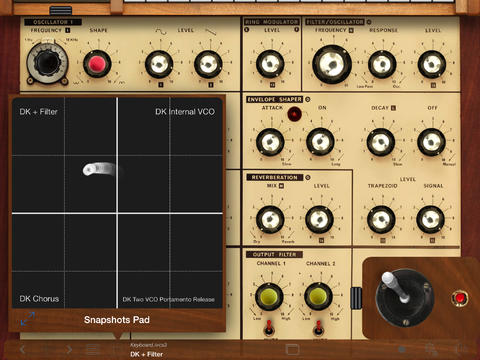Image resolution: width=480 pixels, height=360 pixels.
Task: Go to the previous preset using left chevron
Action: (22, 349)
